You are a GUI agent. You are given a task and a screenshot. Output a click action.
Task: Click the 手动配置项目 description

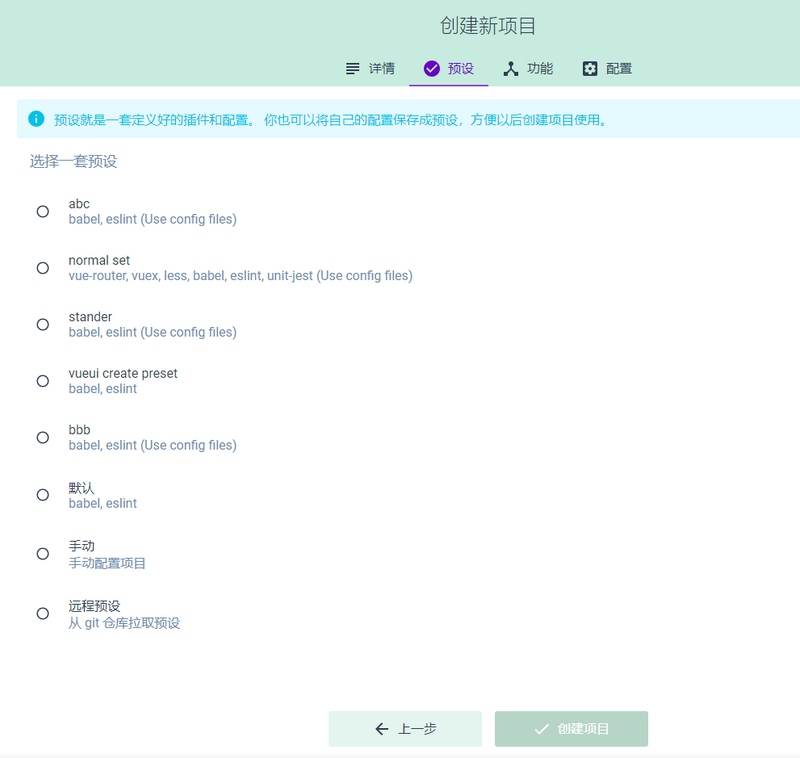(107, 563)
